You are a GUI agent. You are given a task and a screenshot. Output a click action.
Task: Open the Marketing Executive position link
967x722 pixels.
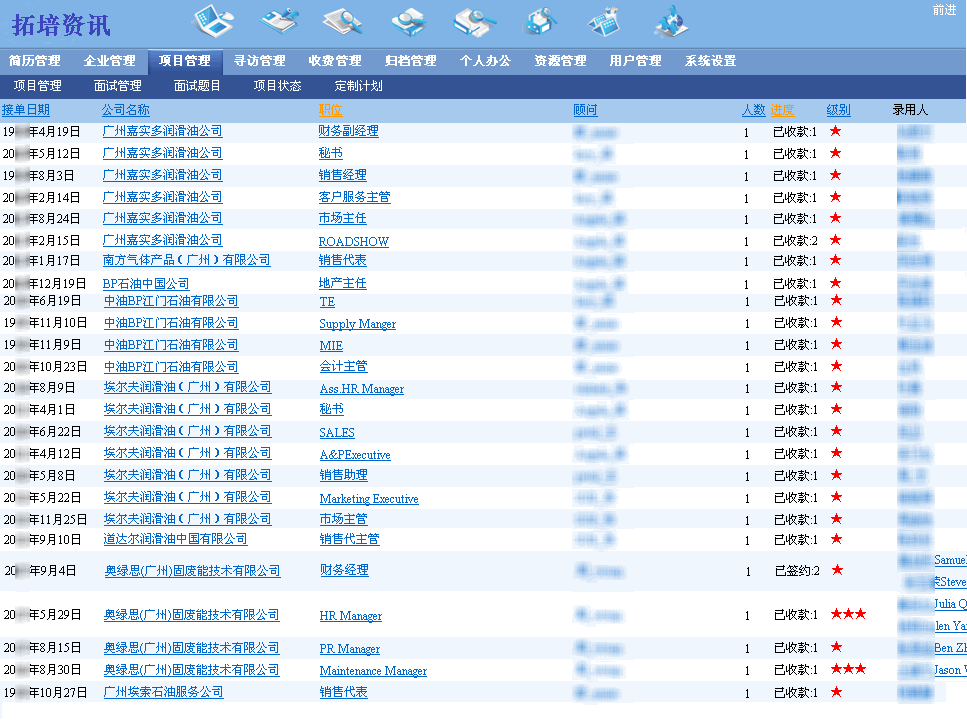pos(369,498)
